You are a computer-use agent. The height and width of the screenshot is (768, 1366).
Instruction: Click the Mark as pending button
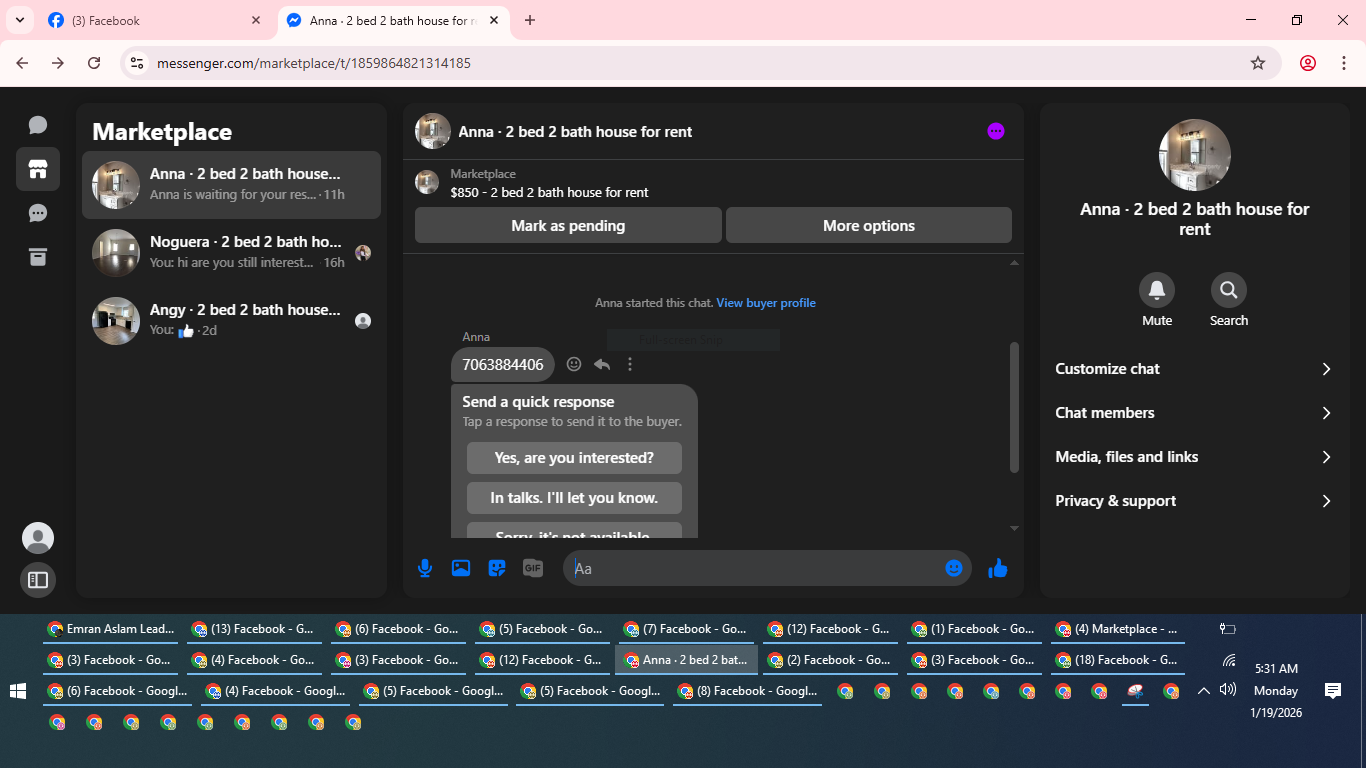(x=568, y=225)
